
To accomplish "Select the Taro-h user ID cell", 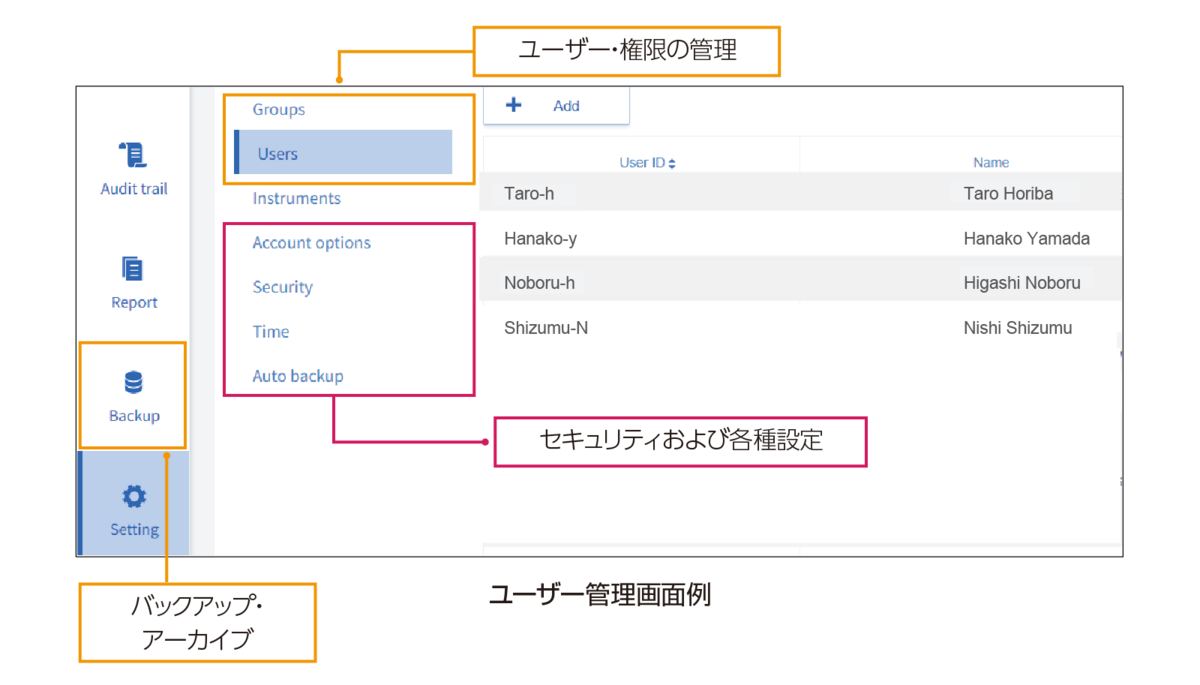I will point(529,194).
